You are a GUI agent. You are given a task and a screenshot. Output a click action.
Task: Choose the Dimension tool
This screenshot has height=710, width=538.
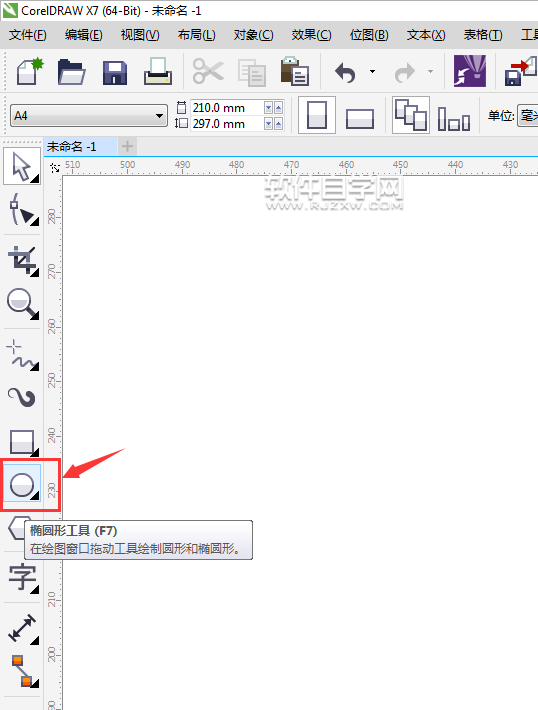(22, 628)
